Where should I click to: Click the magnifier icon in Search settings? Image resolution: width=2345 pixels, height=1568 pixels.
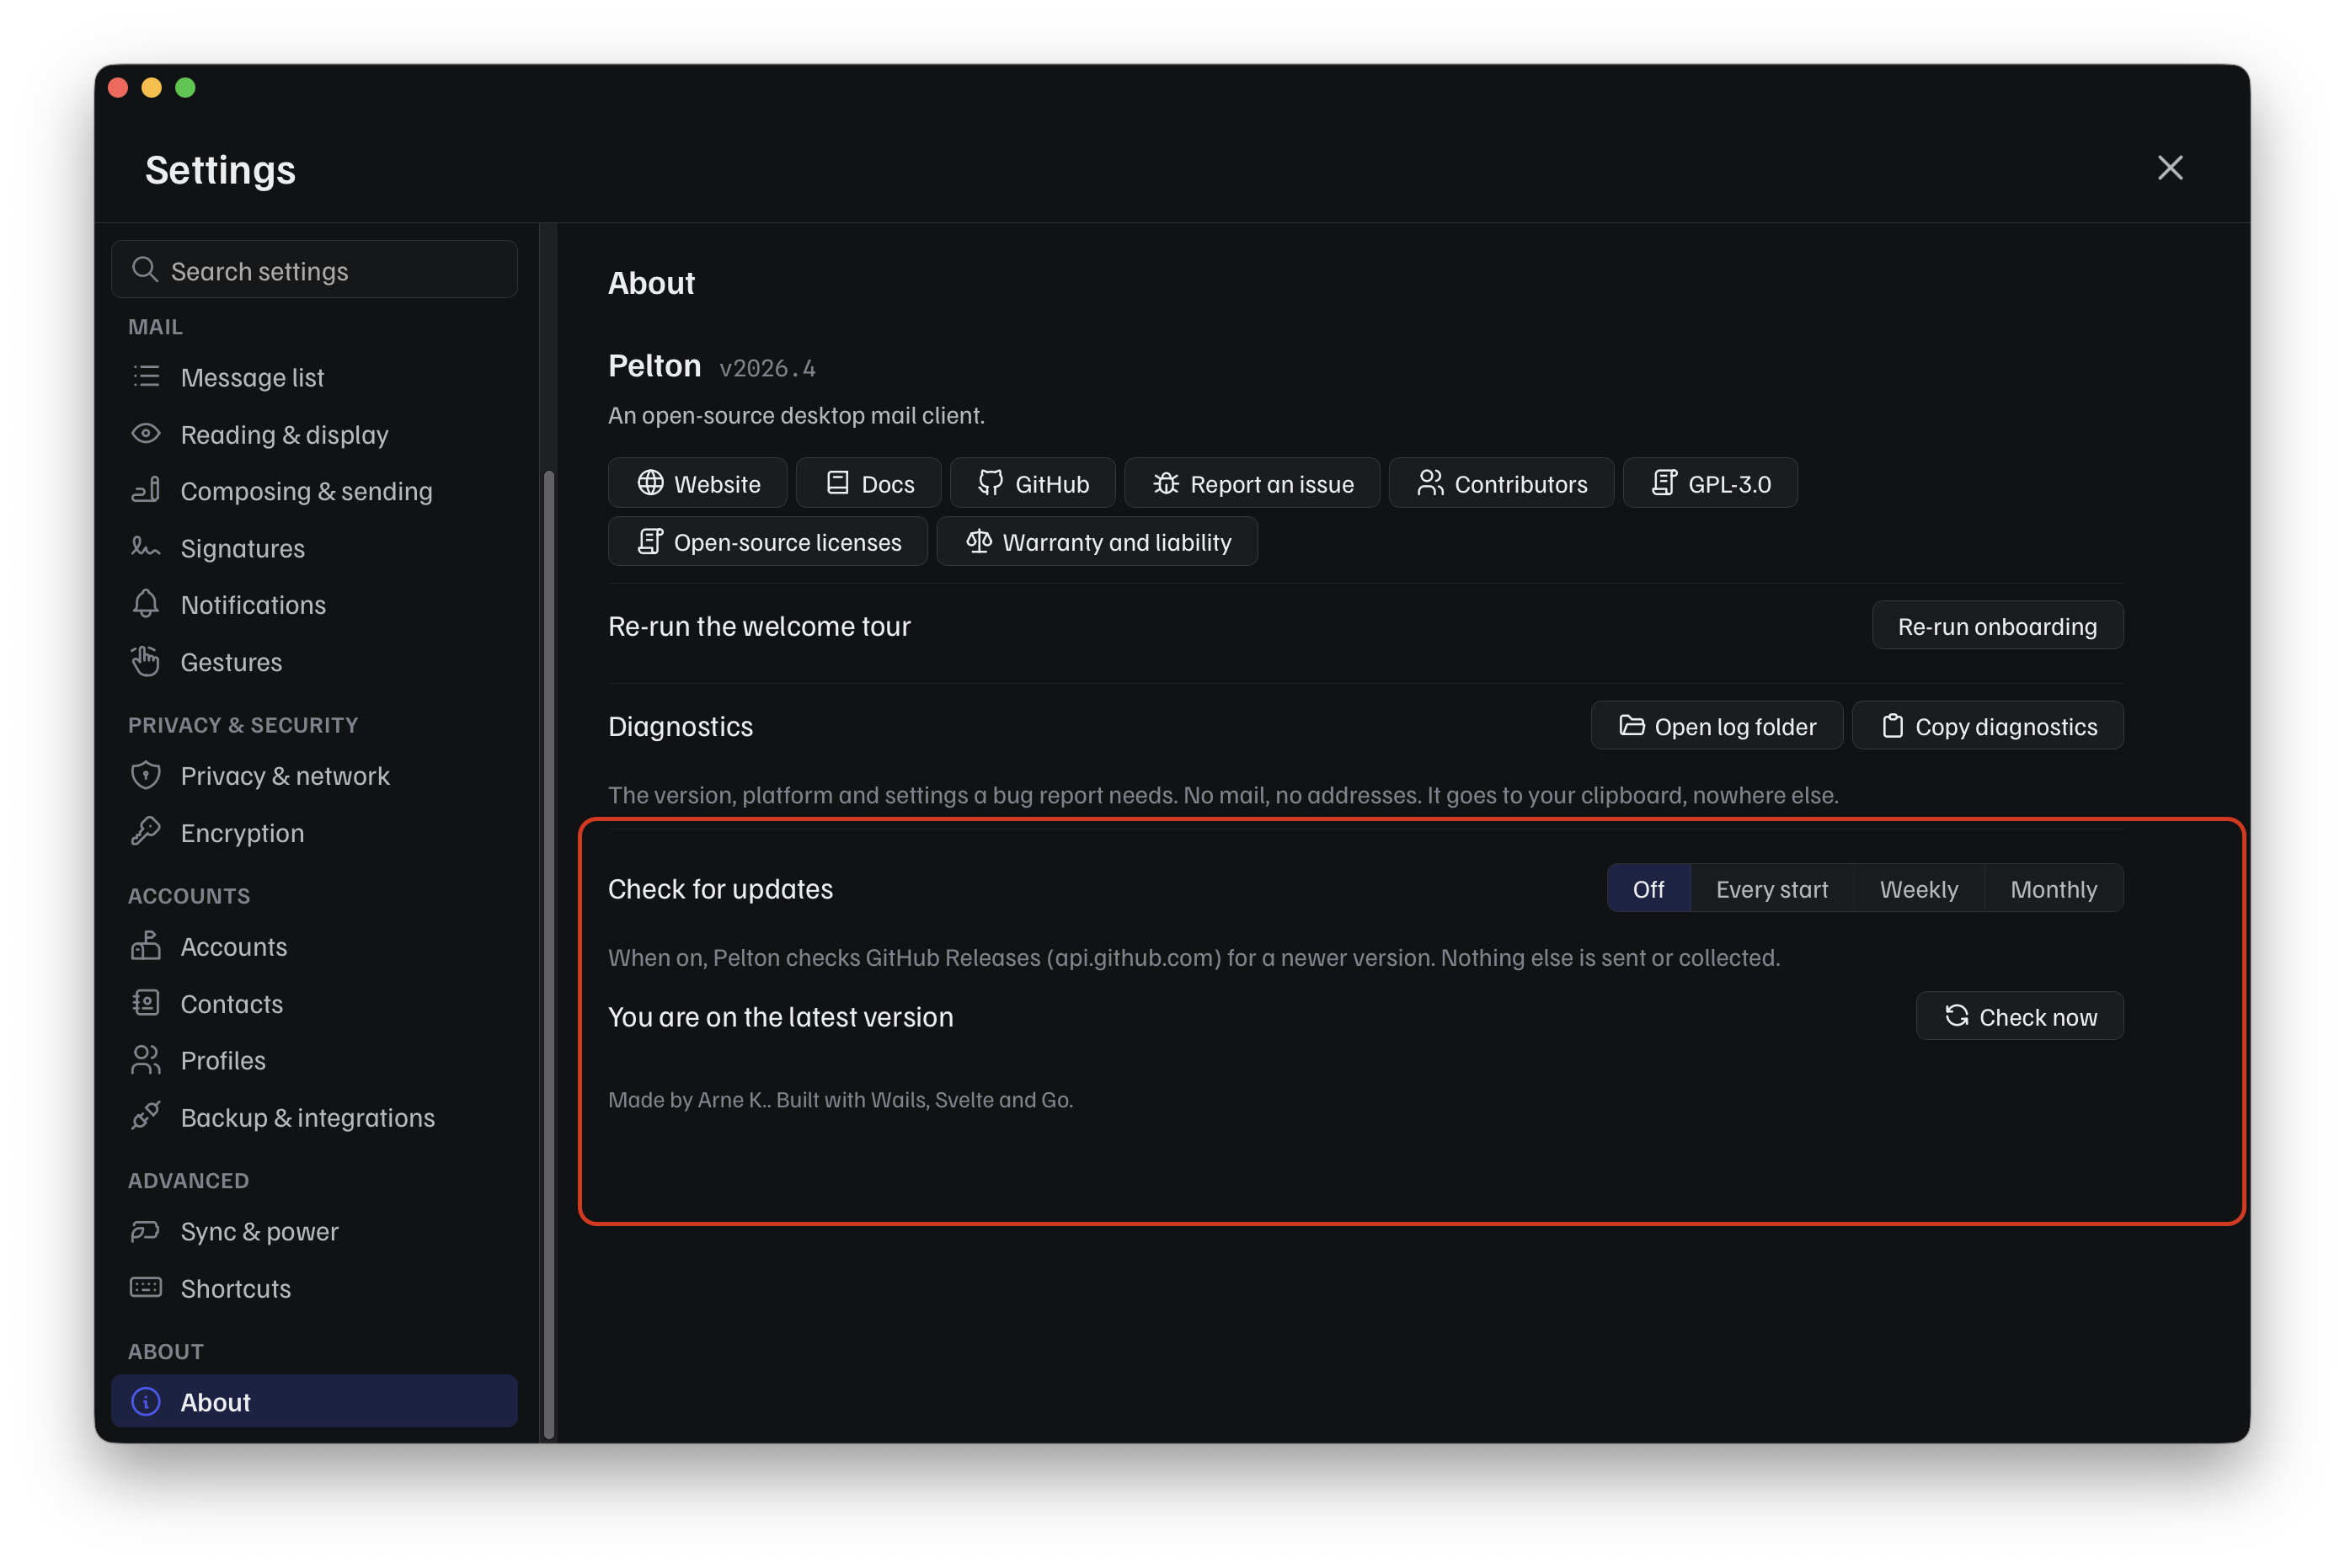[145, 270]
